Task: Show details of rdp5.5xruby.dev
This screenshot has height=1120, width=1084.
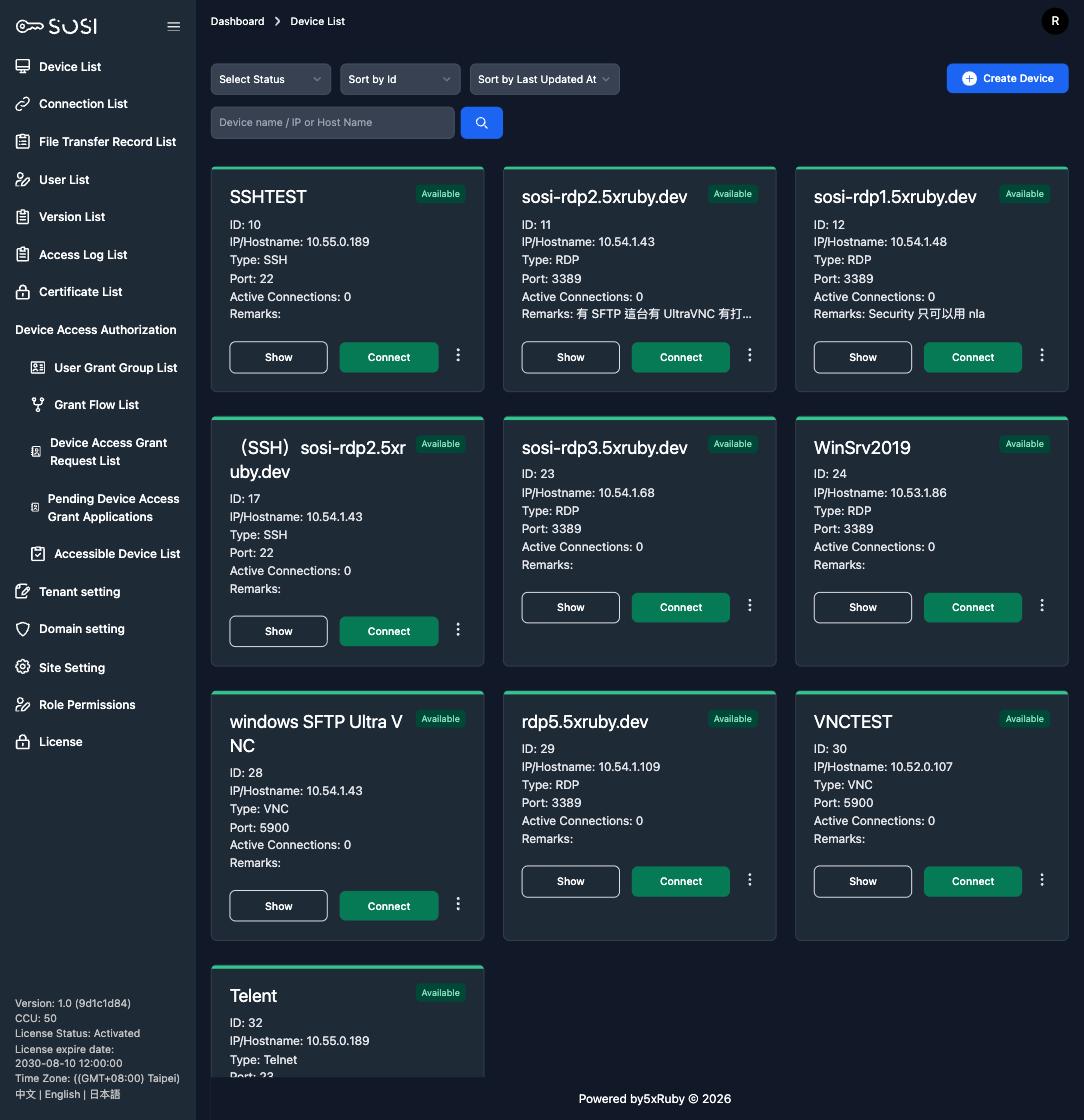Action: point(571,881)
